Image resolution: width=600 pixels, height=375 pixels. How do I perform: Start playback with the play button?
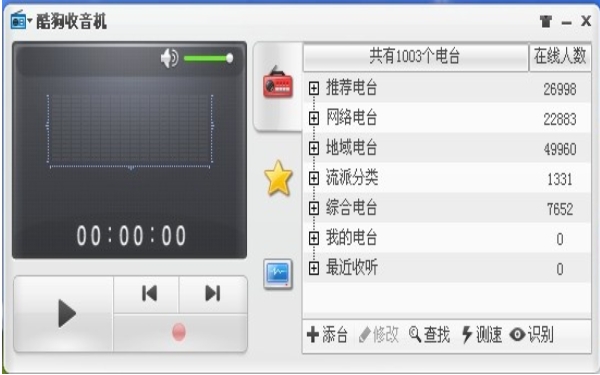[64, 314]
